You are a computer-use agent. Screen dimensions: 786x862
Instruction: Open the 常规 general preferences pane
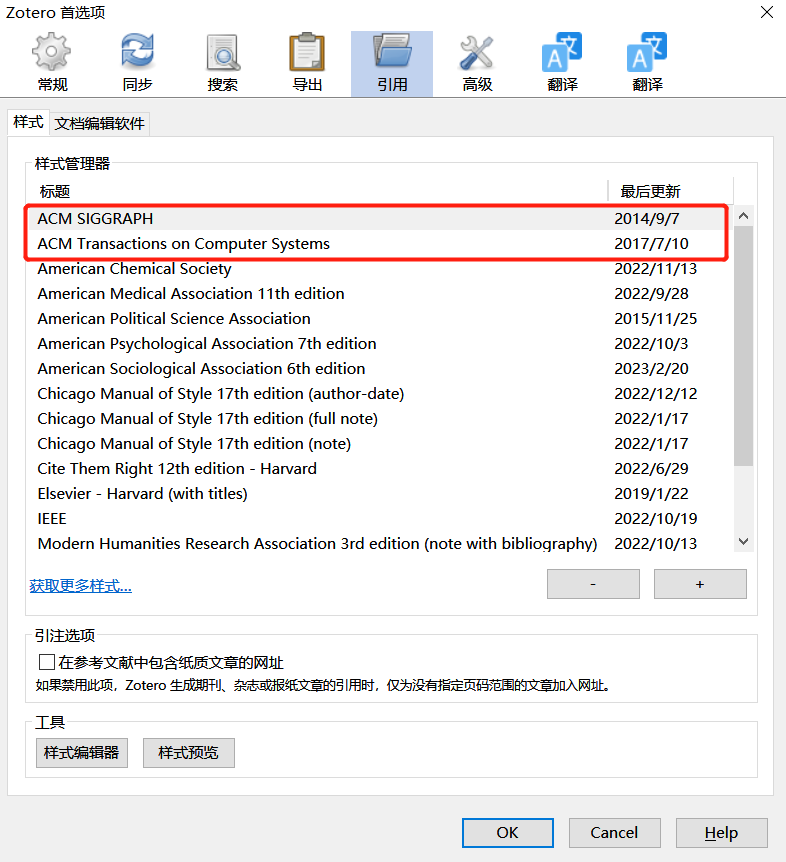52,63
